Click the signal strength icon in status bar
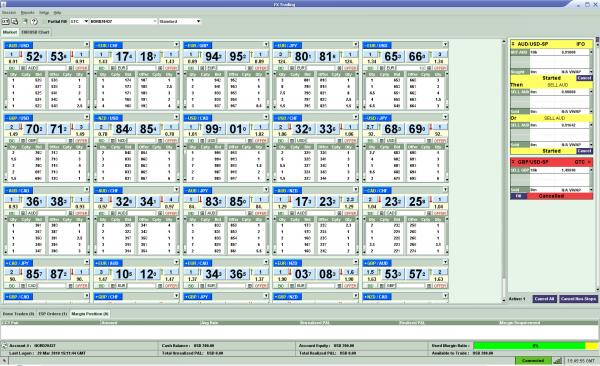 click(x=557, y=361)
